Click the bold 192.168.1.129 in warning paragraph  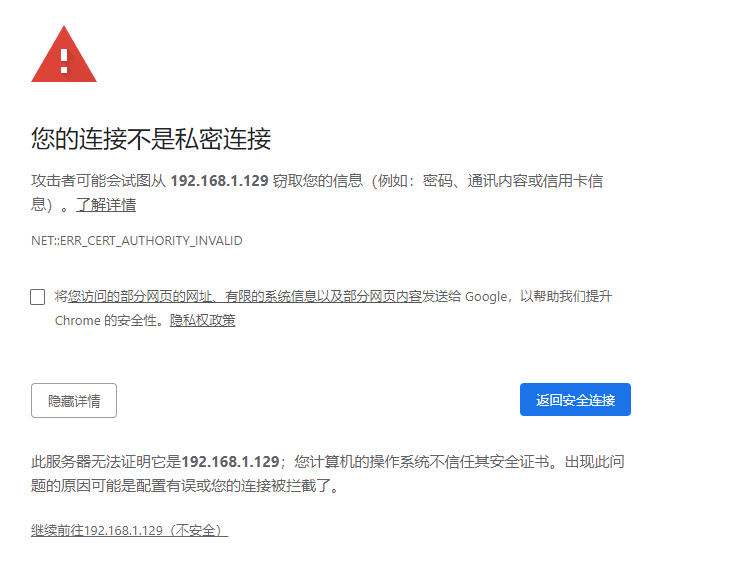[x=219, y=181]
